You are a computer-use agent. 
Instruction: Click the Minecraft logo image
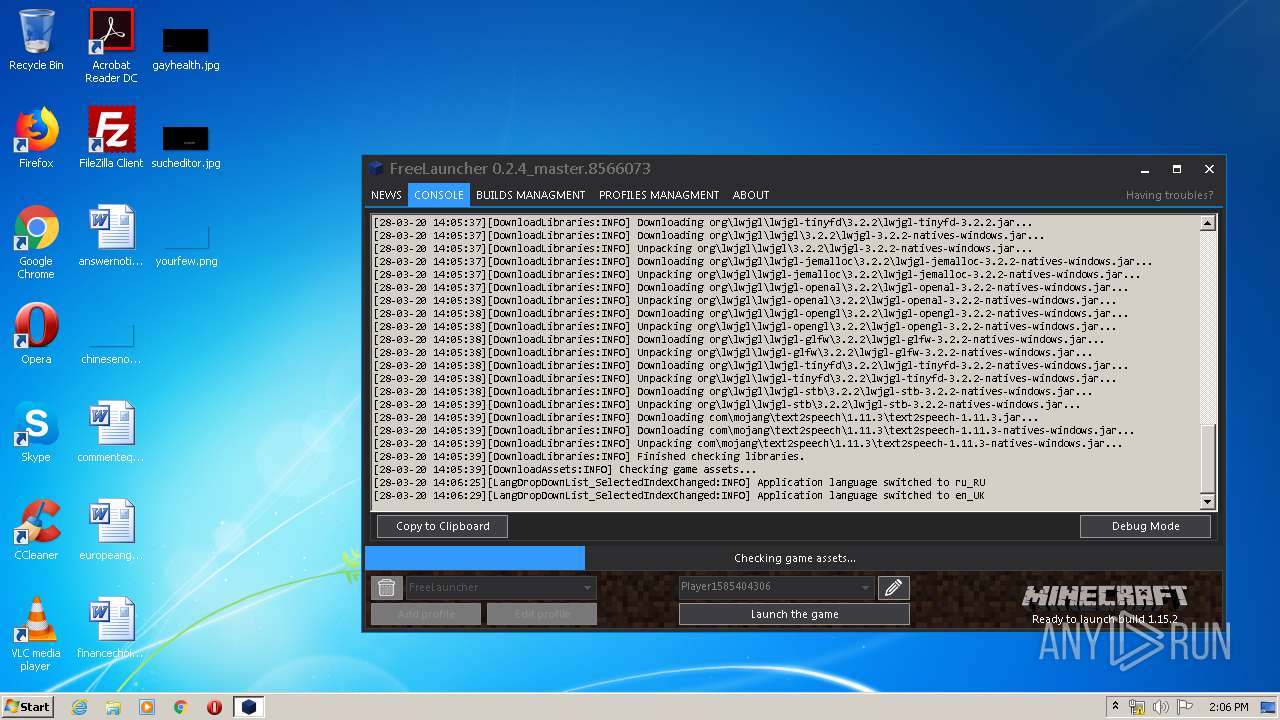[x=1105, y=598]
